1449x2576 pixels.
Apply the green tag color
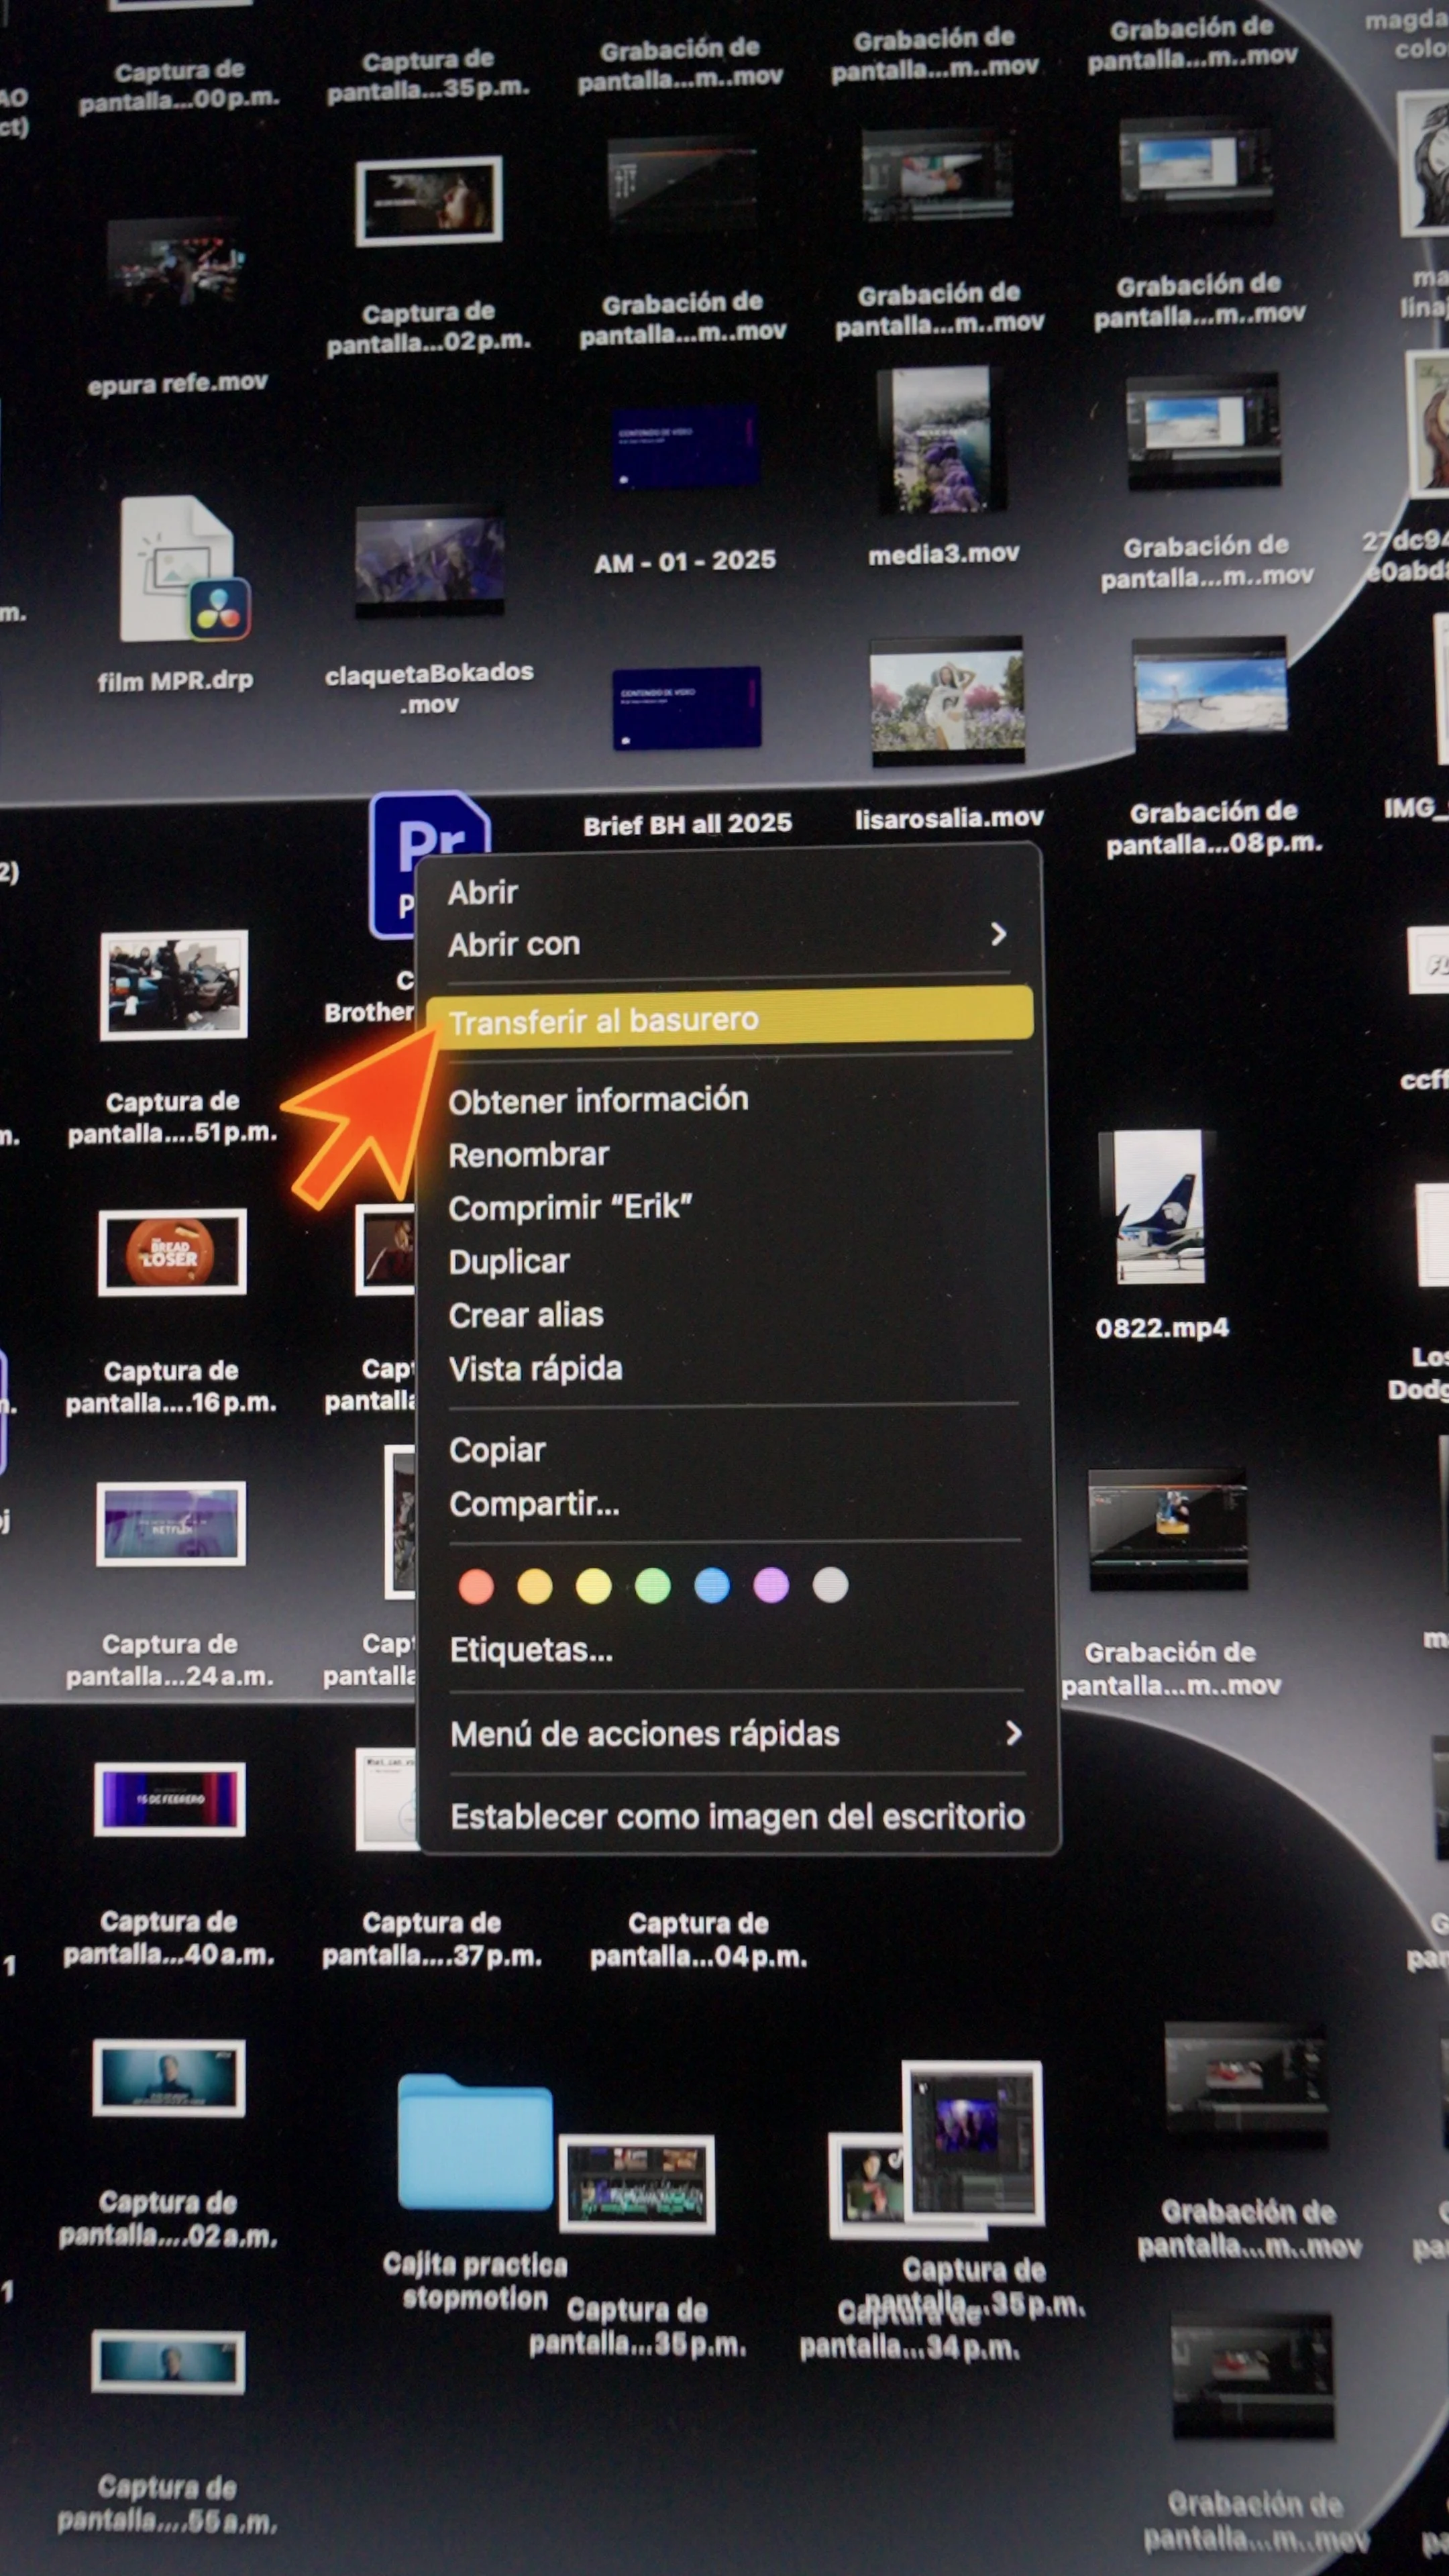coord(653,1585)
